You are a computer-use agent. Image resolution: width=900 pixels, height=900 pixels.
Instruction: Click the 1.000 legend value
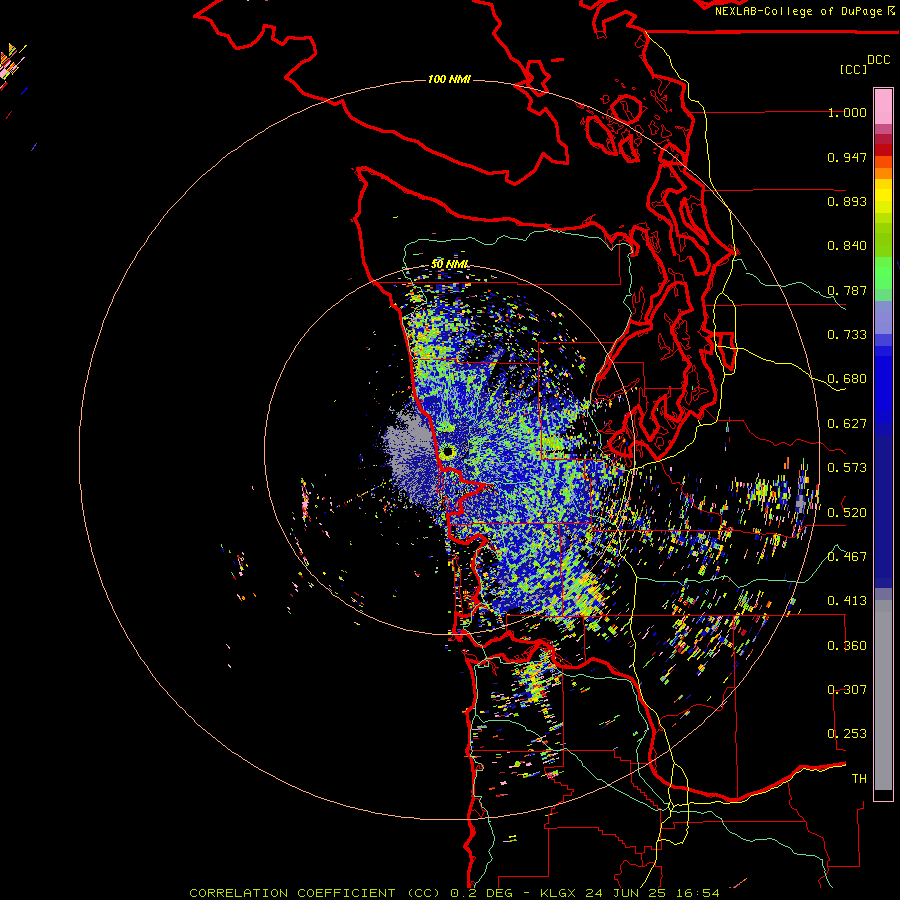[x=847, y=112]
